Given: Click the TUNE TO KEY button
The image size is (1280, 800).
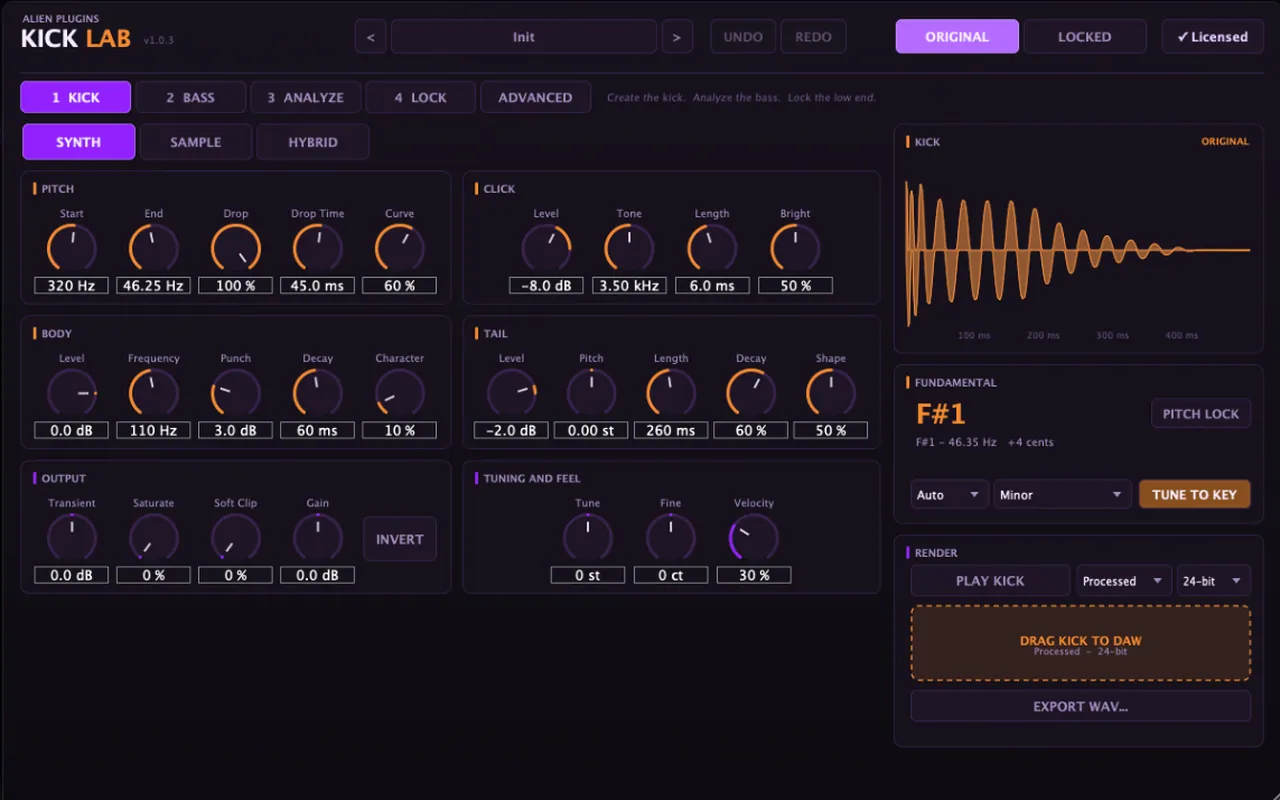Looking at the screenshot, I should tap(1195, 495).
